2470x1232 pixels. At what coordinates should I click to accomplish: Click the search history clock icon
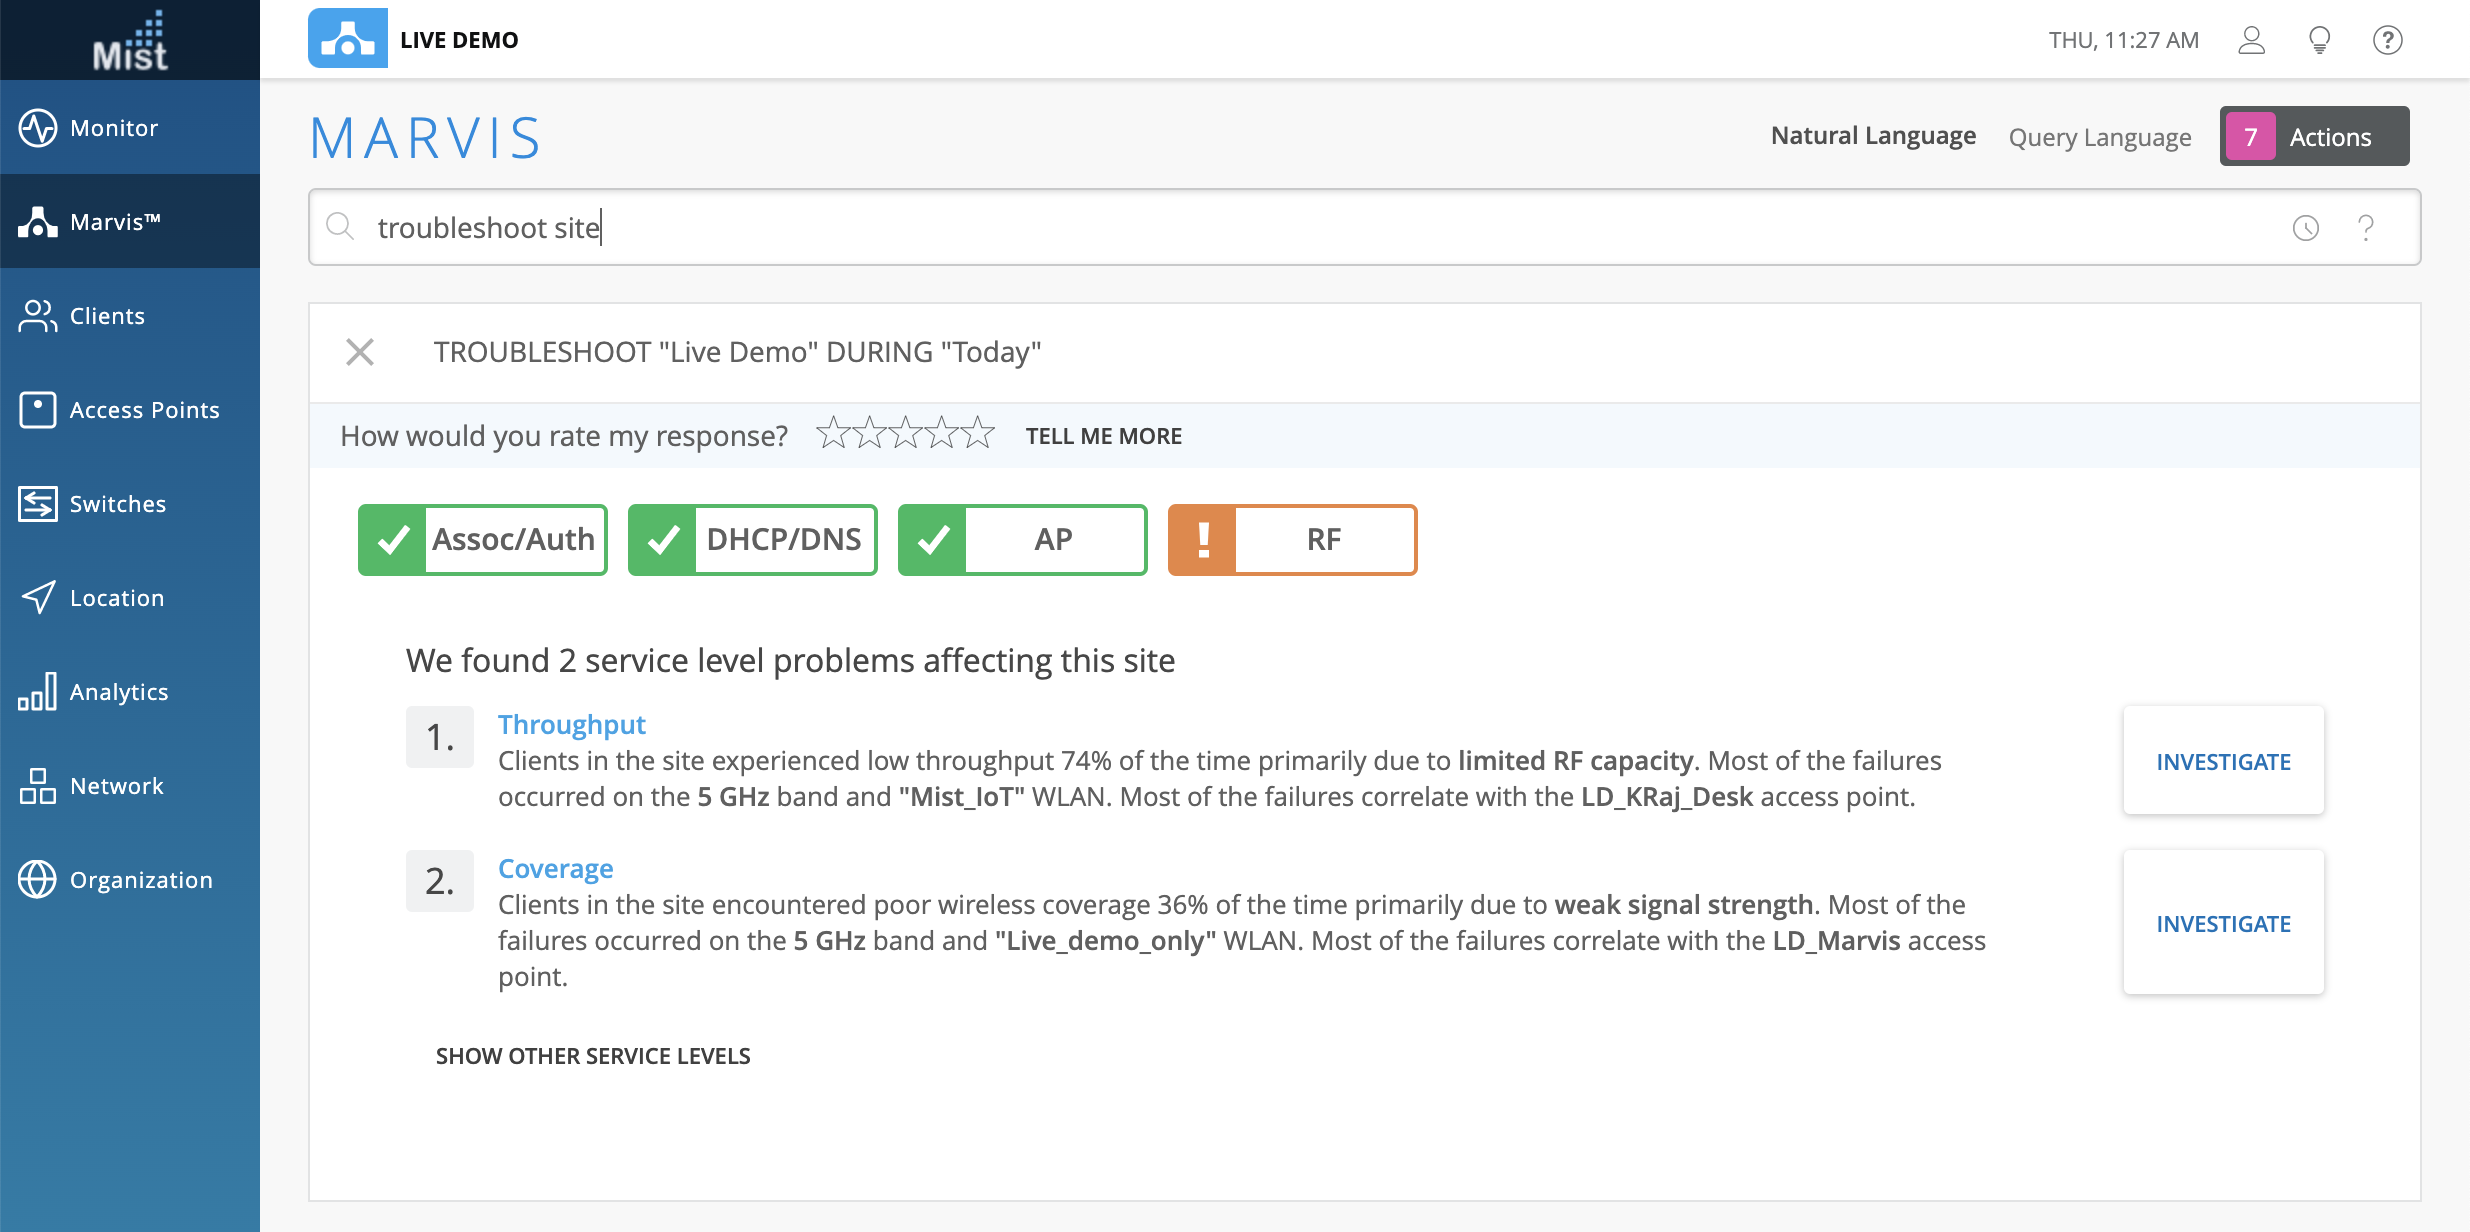tap(2305, 228)
